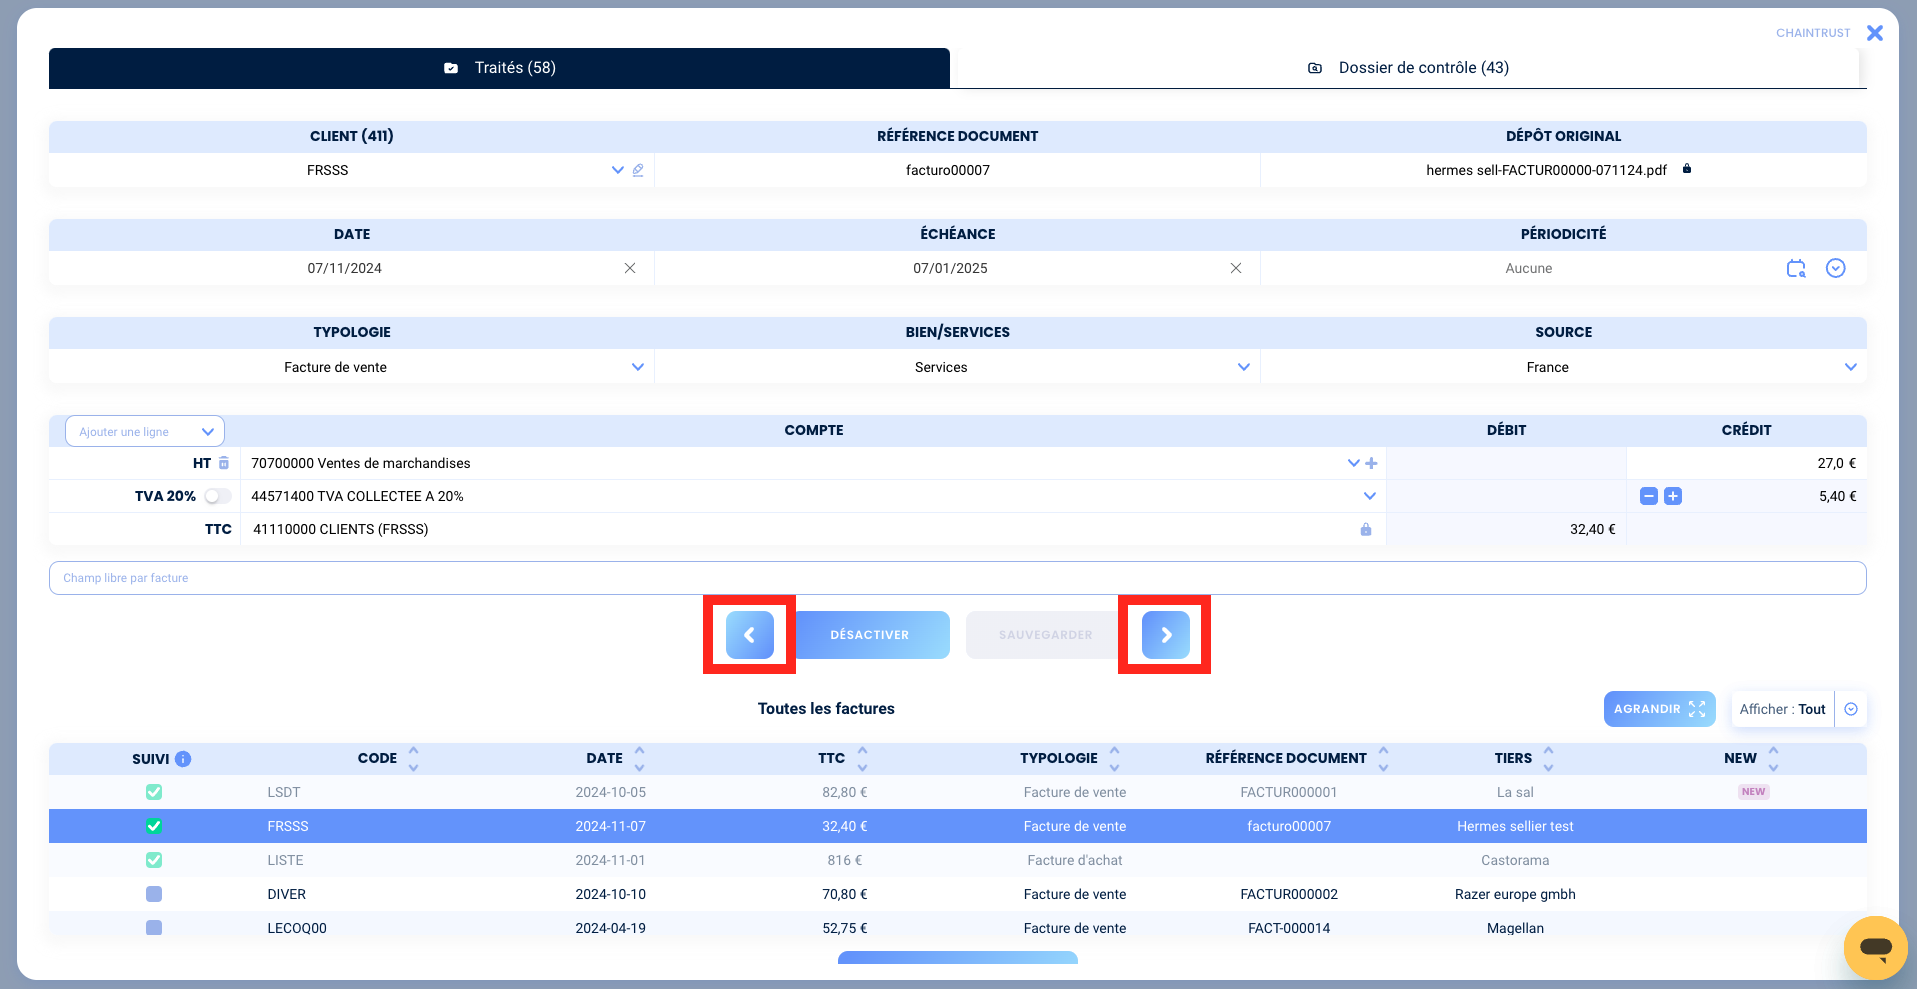Go to the previous invoice arrow
Screen dimensions: 1917x989
pyautogui.click(x=749, y=634)
